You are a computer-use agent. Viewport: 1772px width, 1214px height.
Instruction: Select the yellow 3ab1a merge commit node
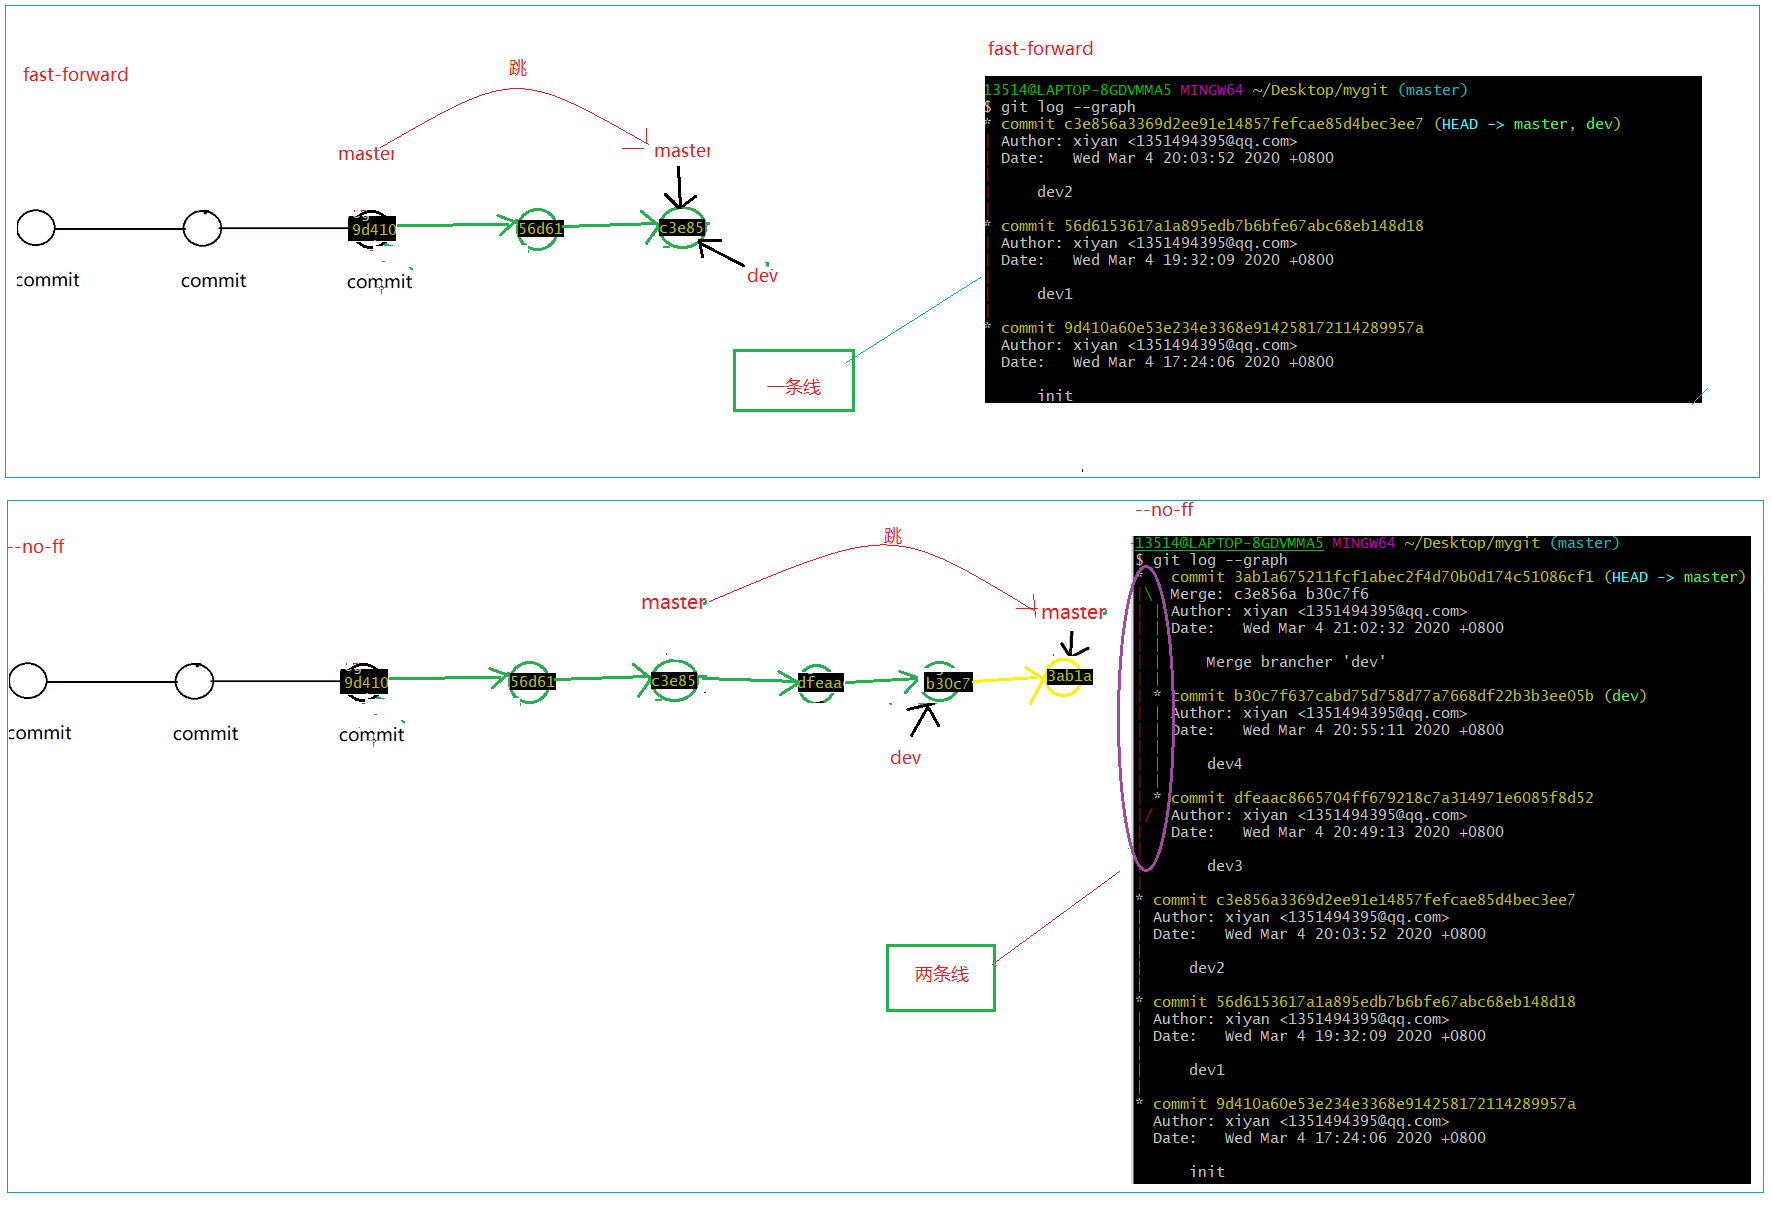(x=1067, y=677)
